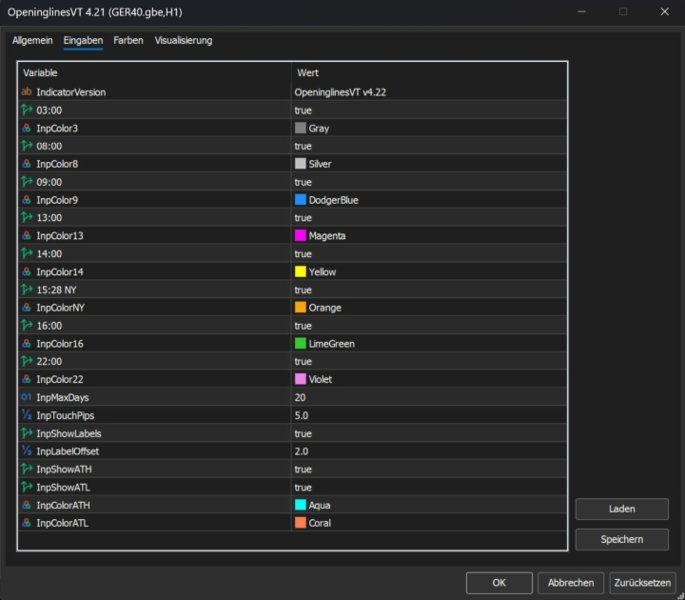Open the Farben tab
The width and height of the screenshot is (685, 600).
tap(128, 40)
